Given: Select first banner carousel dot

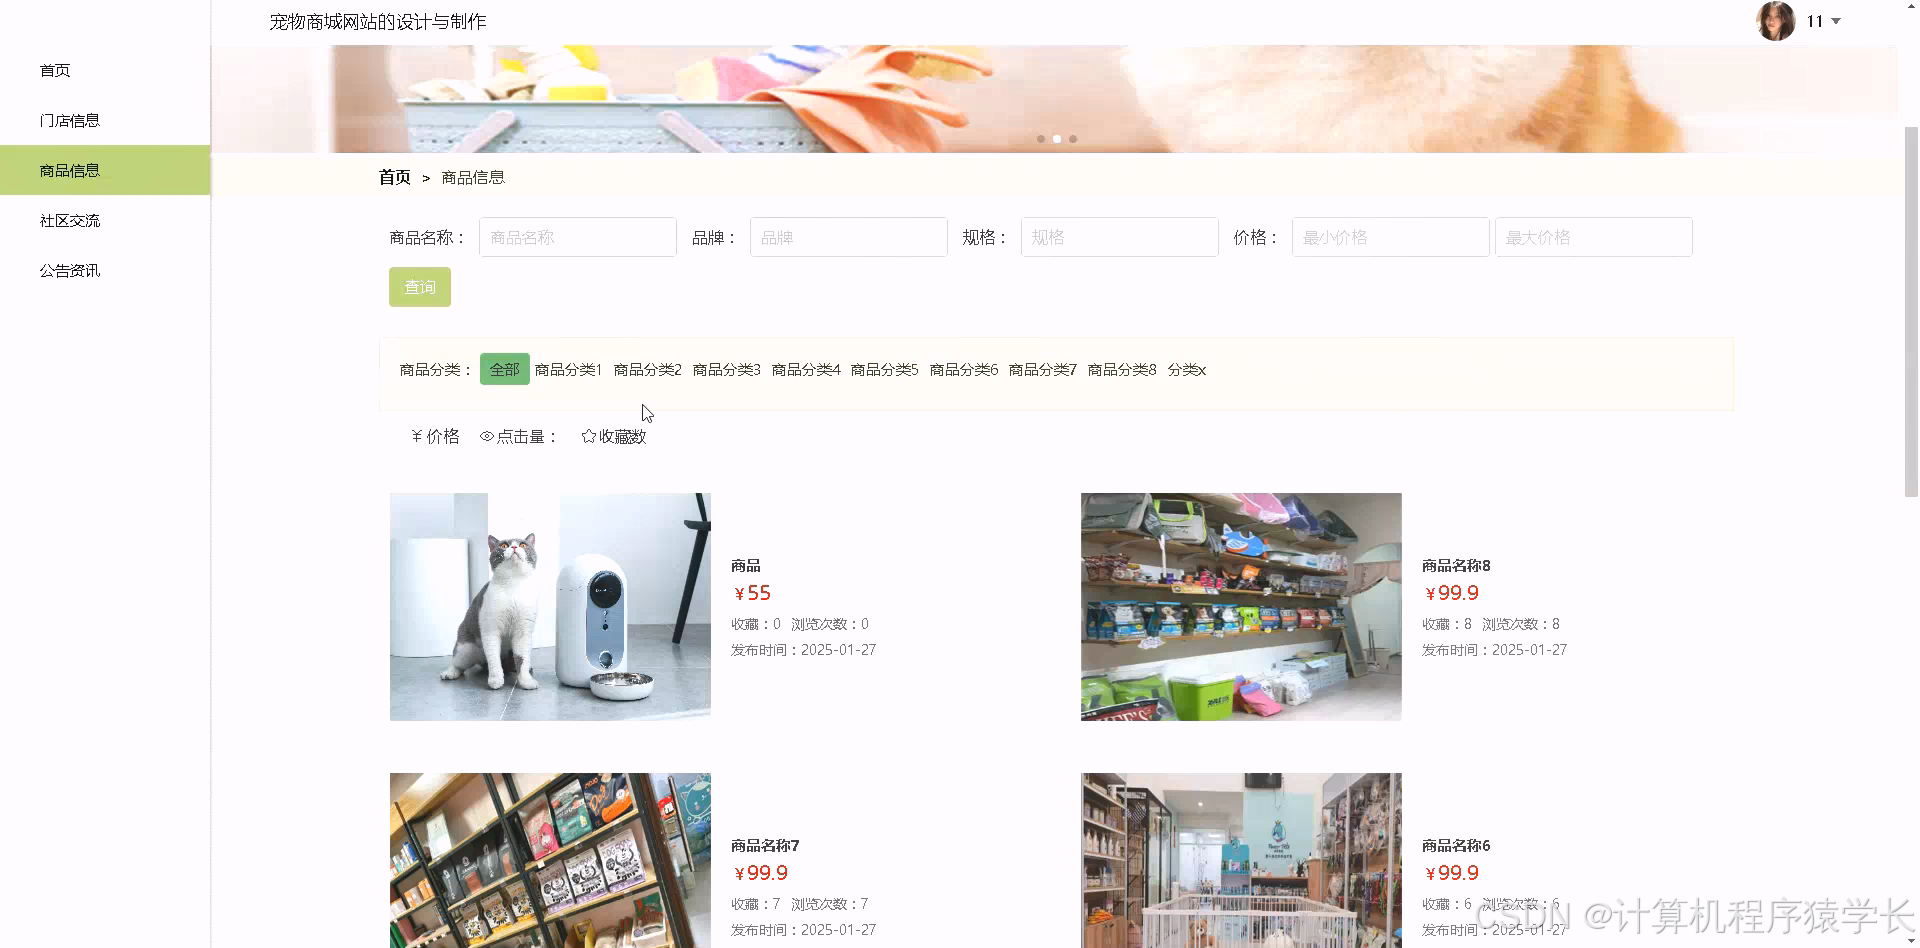Looking at the screenshot, I should pyautogui.click(x=1041, y=139).
